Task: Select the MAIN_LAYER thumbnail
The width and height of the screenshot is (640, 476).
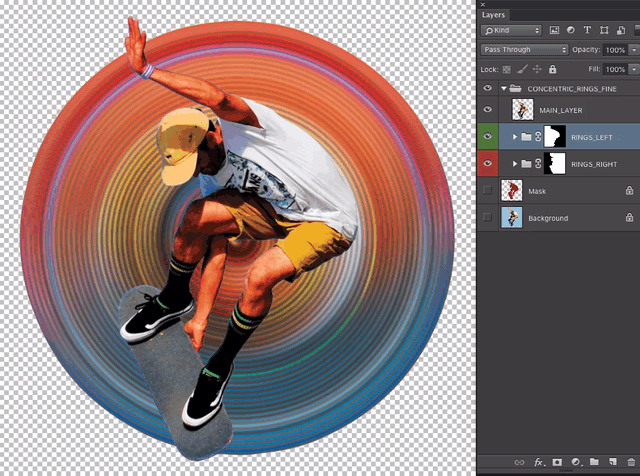Action: [522, 109]
